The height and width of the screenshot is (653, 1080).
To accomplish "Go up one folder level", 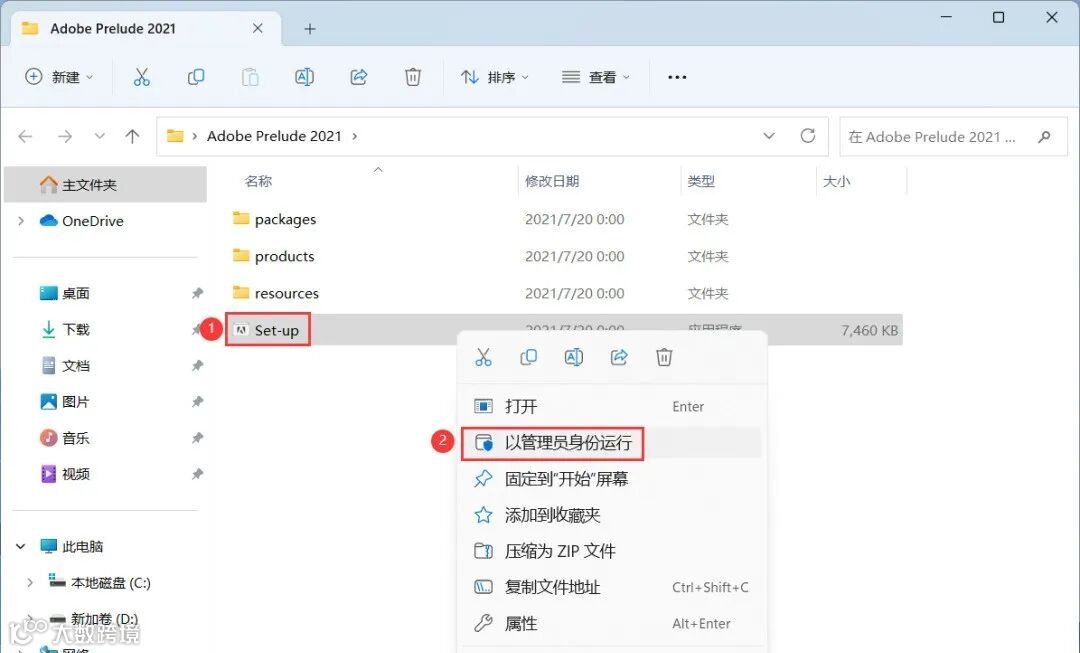I will click(132, 136).
